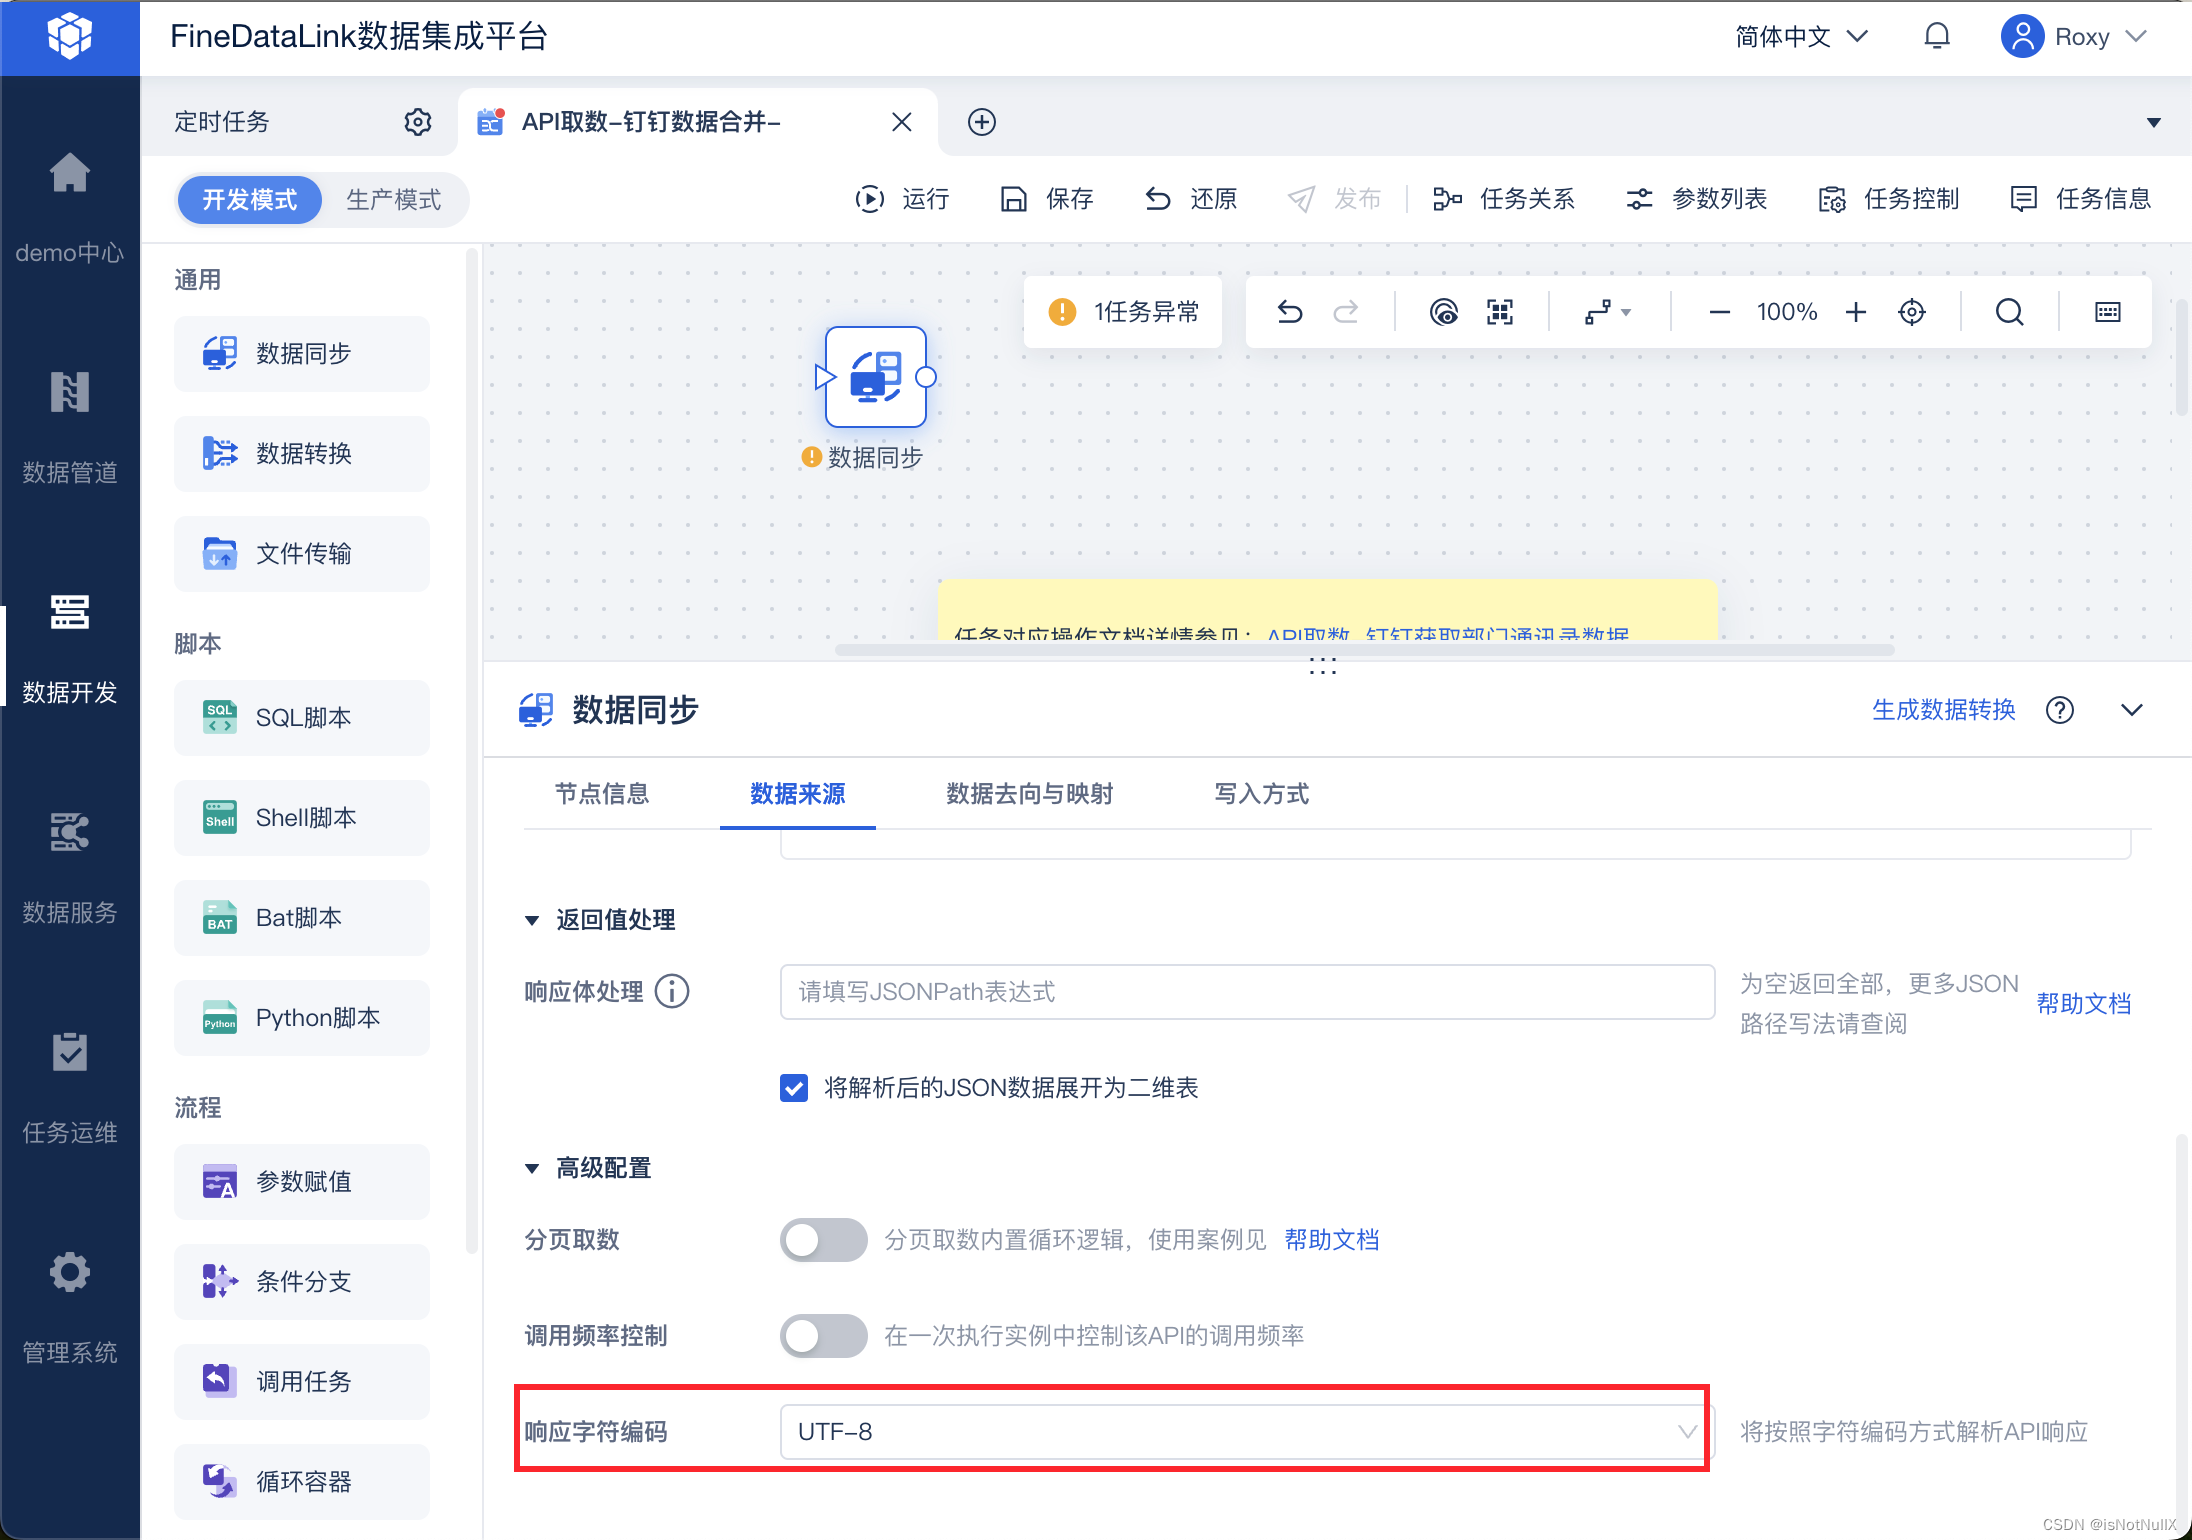The height and width of the screenshot is (1540, 2192).
Task: Click the 生成数据转换 link
Action: click(x=1943, y=710)
